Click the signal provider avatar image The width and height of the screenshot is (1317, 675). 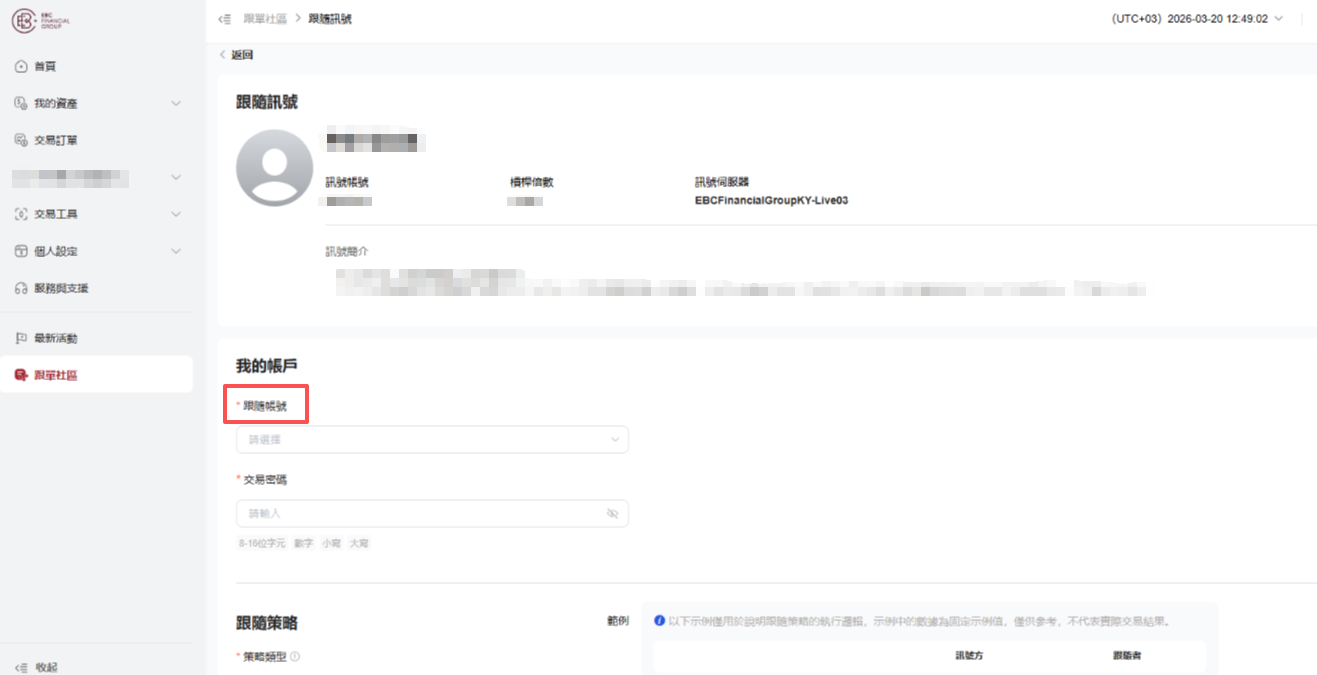coord(274,168)
